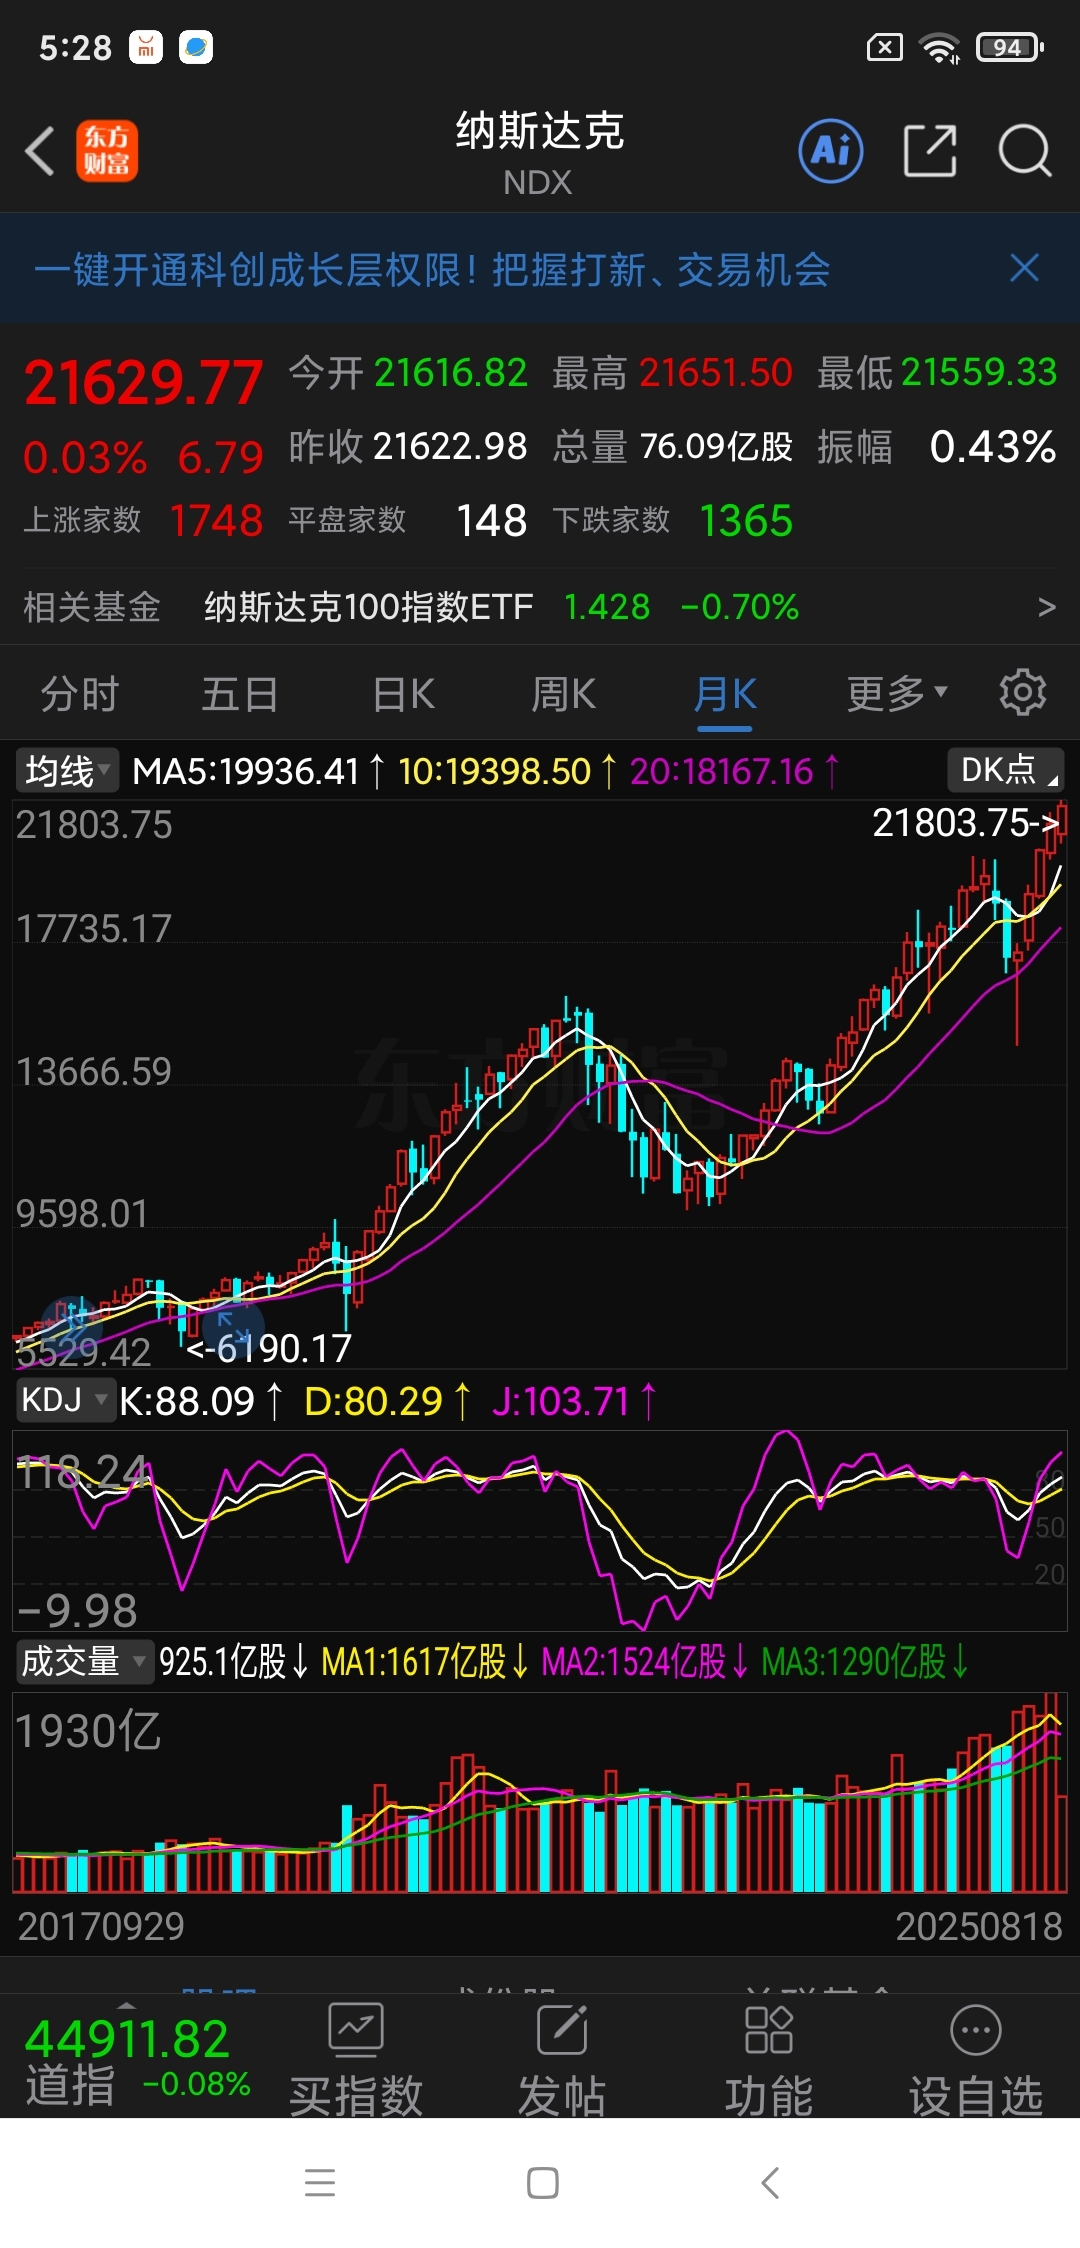1080x2248 pixels.
Task: Tap the current price 21629.77
Action: [144, 383]
